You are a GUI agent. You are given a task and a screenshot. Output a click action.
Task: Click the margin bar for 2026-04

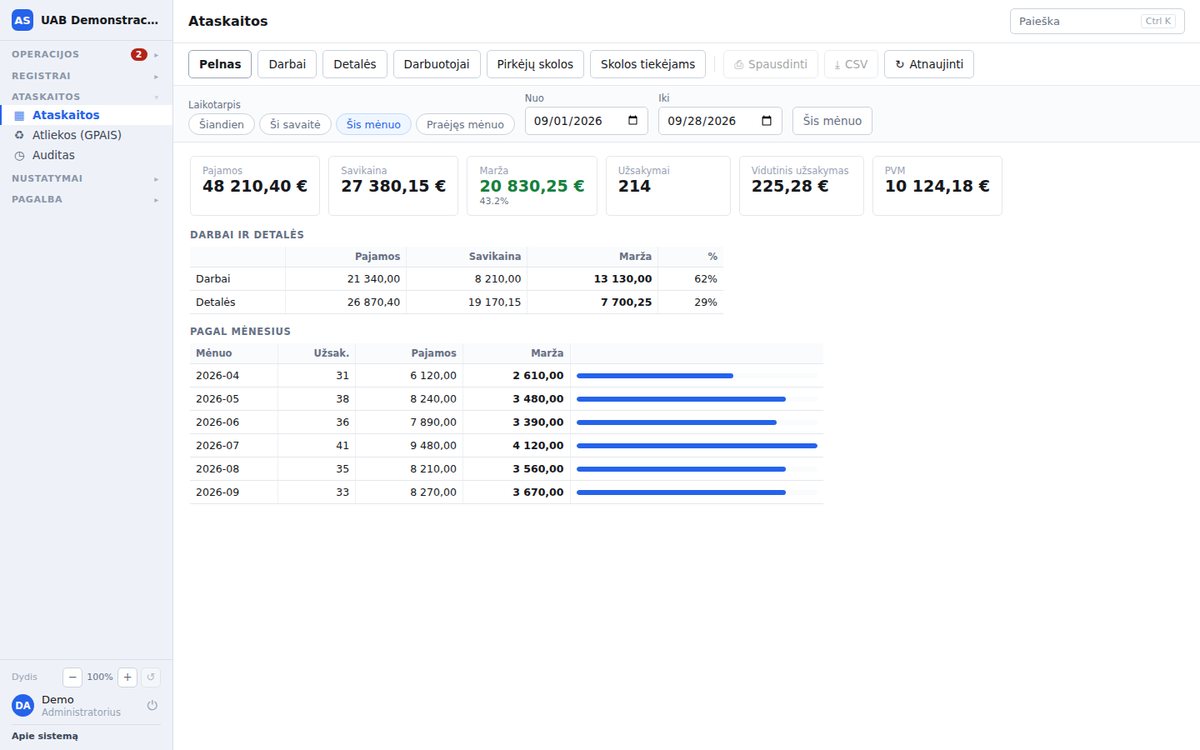655,375
